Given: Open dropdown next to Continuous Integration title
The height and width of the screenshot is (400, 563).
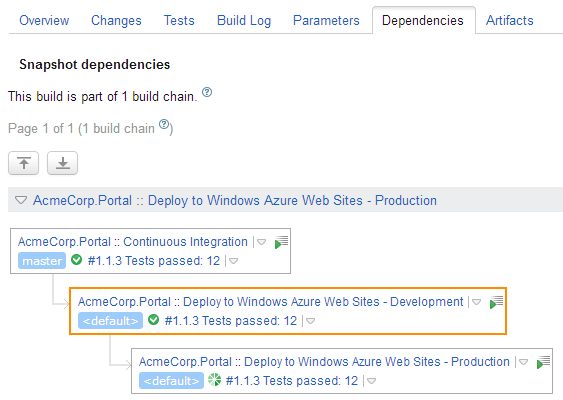Looking at the screenshot, I should (261, 242).
